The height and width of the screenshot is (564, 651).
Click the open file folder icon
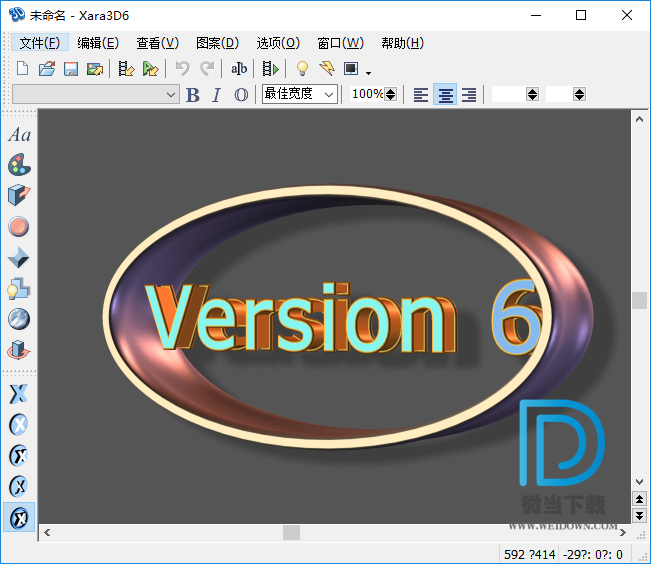click(x=47, y=69)
